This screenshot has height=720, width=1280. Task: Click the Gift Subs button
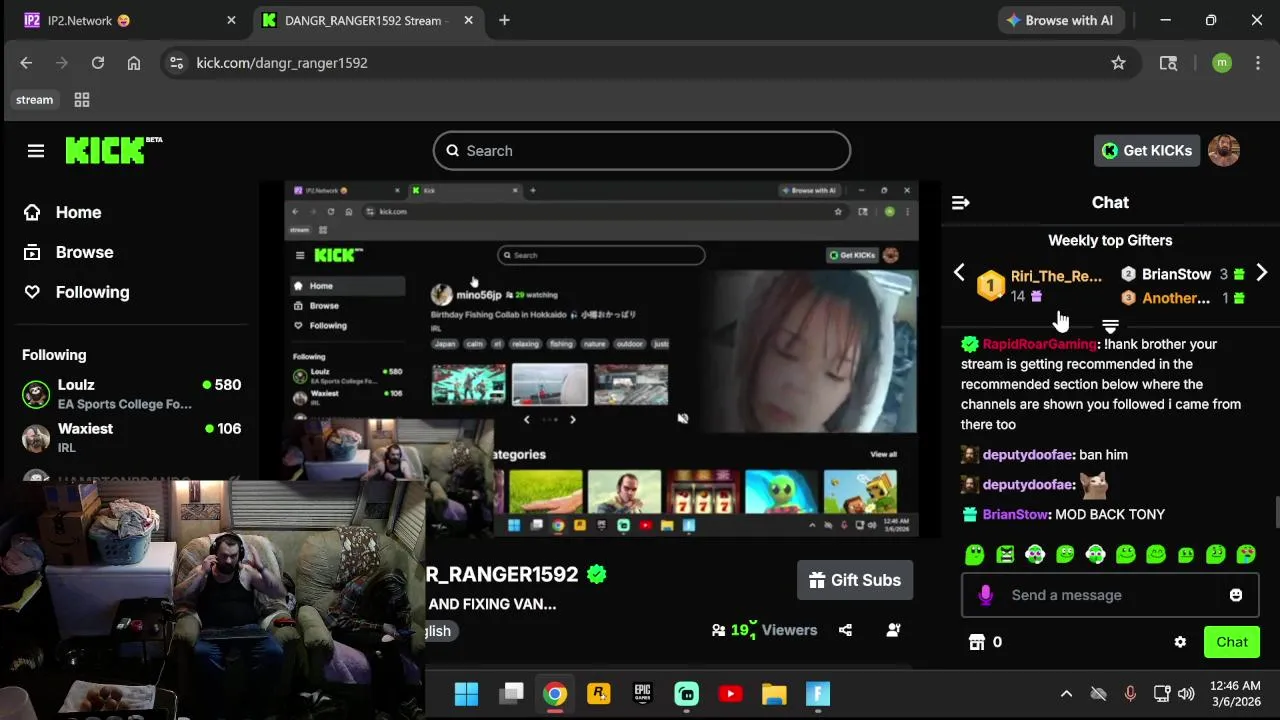pyautogui.click(x=855, y=580)
